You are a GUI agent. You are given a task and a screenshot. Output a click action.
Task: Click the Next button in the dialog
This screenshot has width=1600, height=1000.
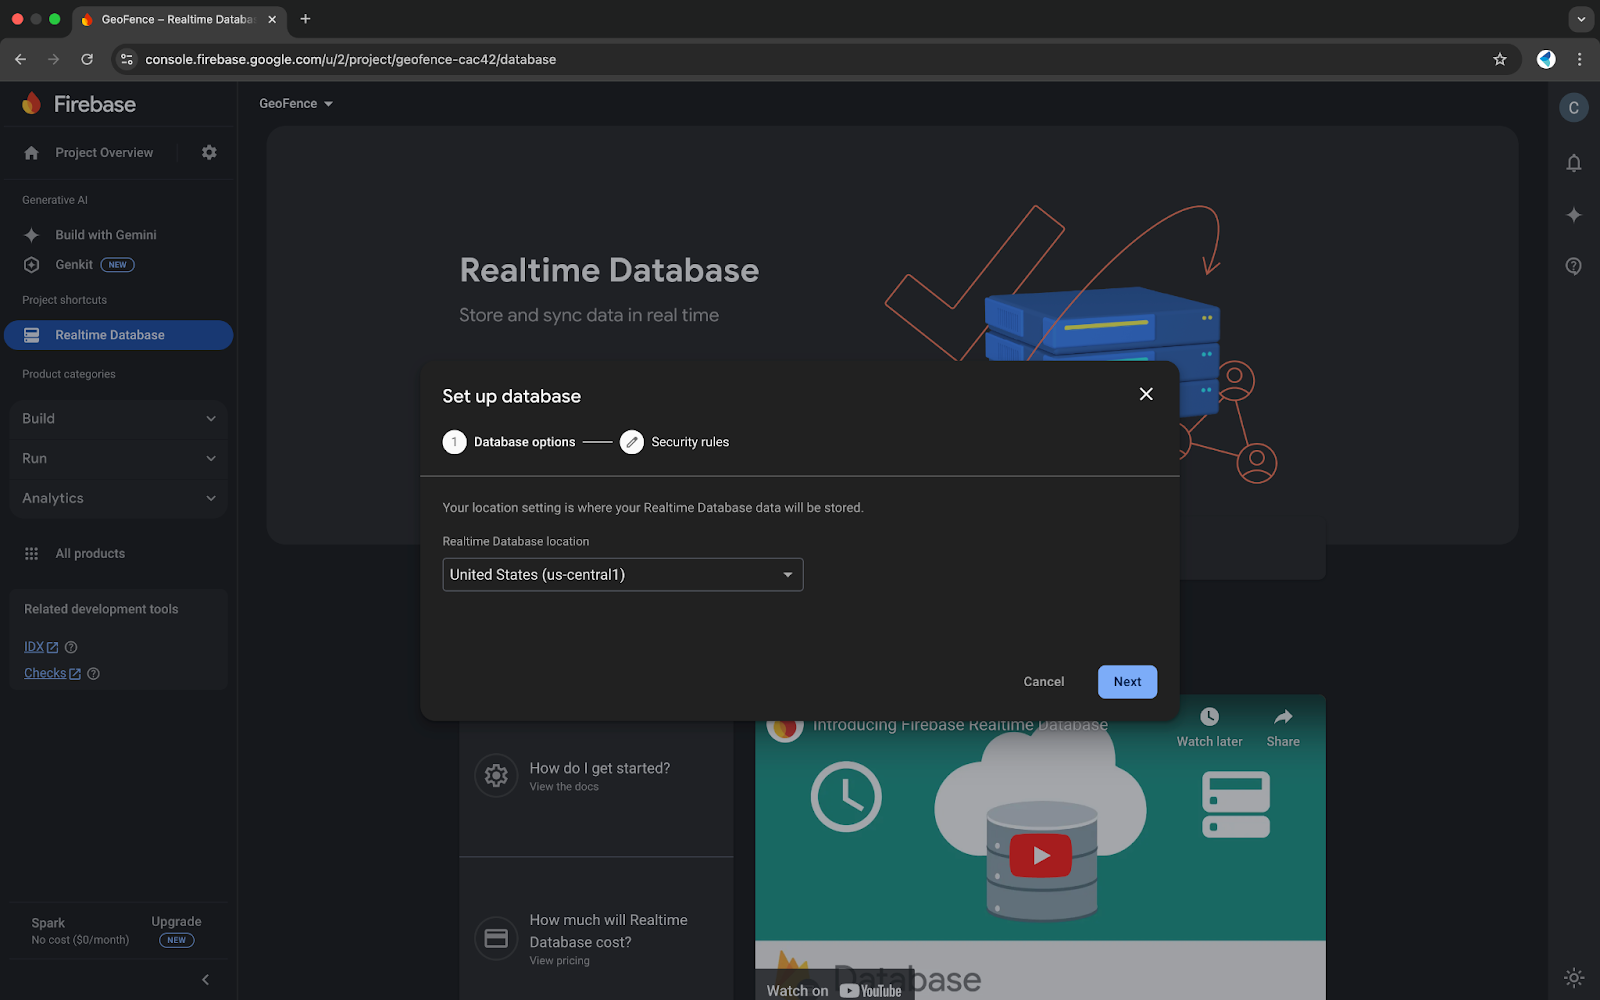(1127, 682)
